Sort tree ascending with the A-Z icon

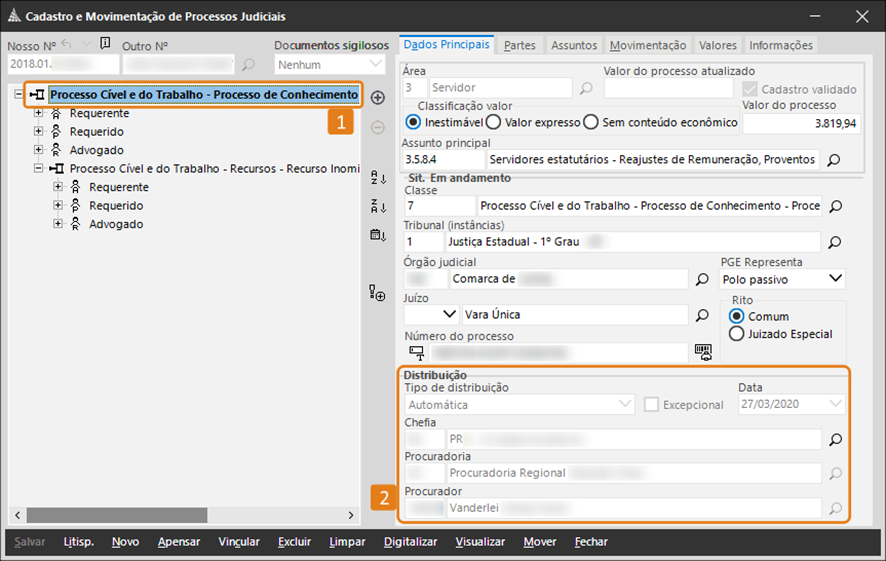click(377, 178)
